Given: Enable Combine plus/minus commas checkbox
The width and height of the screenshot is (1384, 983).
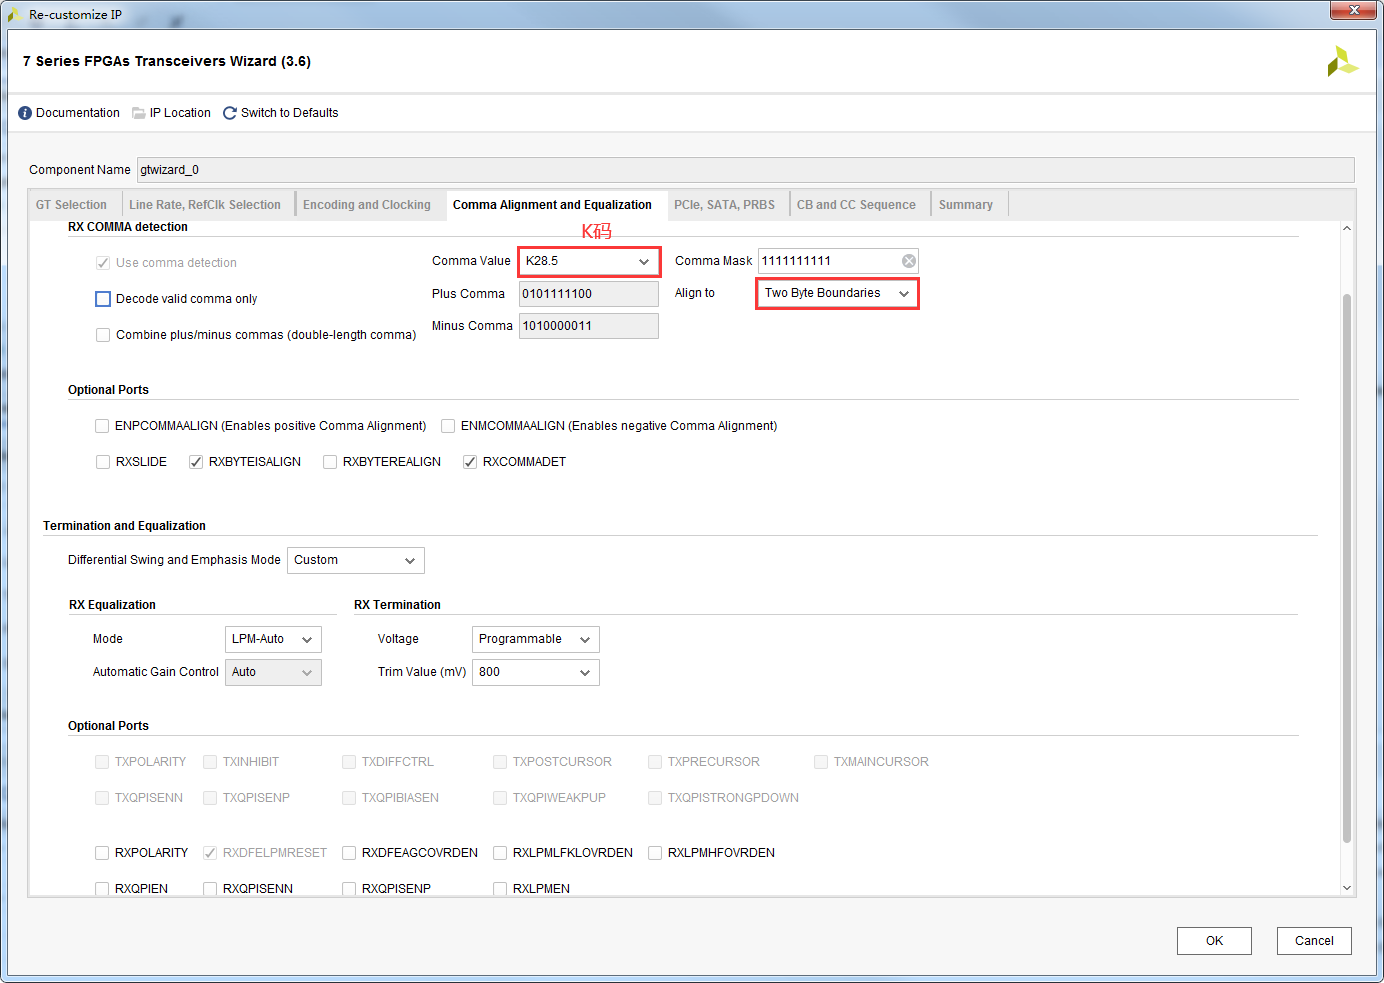Looking at the screenshot, I should [103, 335].
